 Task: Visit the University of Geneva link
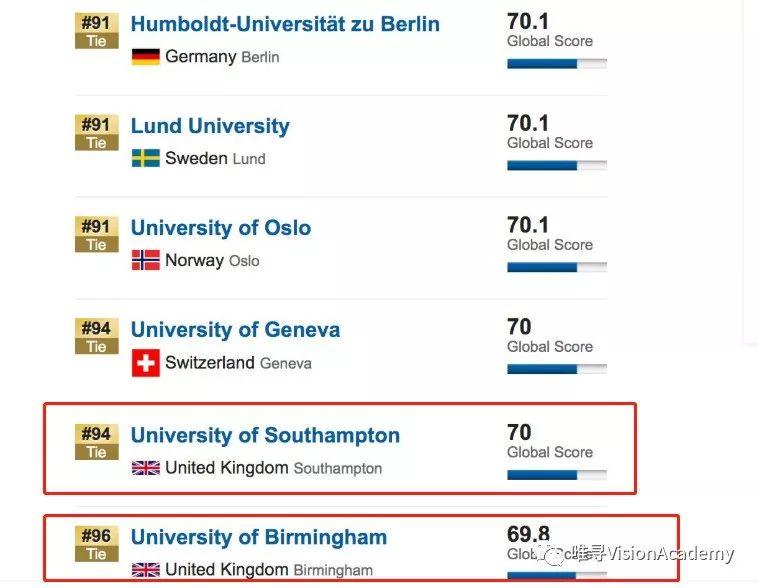coord(235,330)
